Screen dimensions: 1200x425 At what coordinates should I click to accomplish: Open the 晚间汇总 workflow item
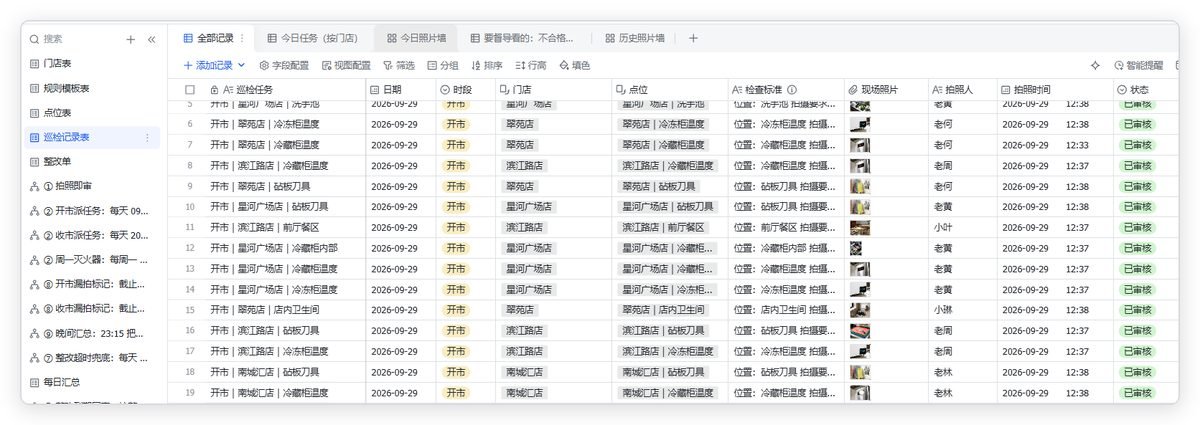point(90,333)
